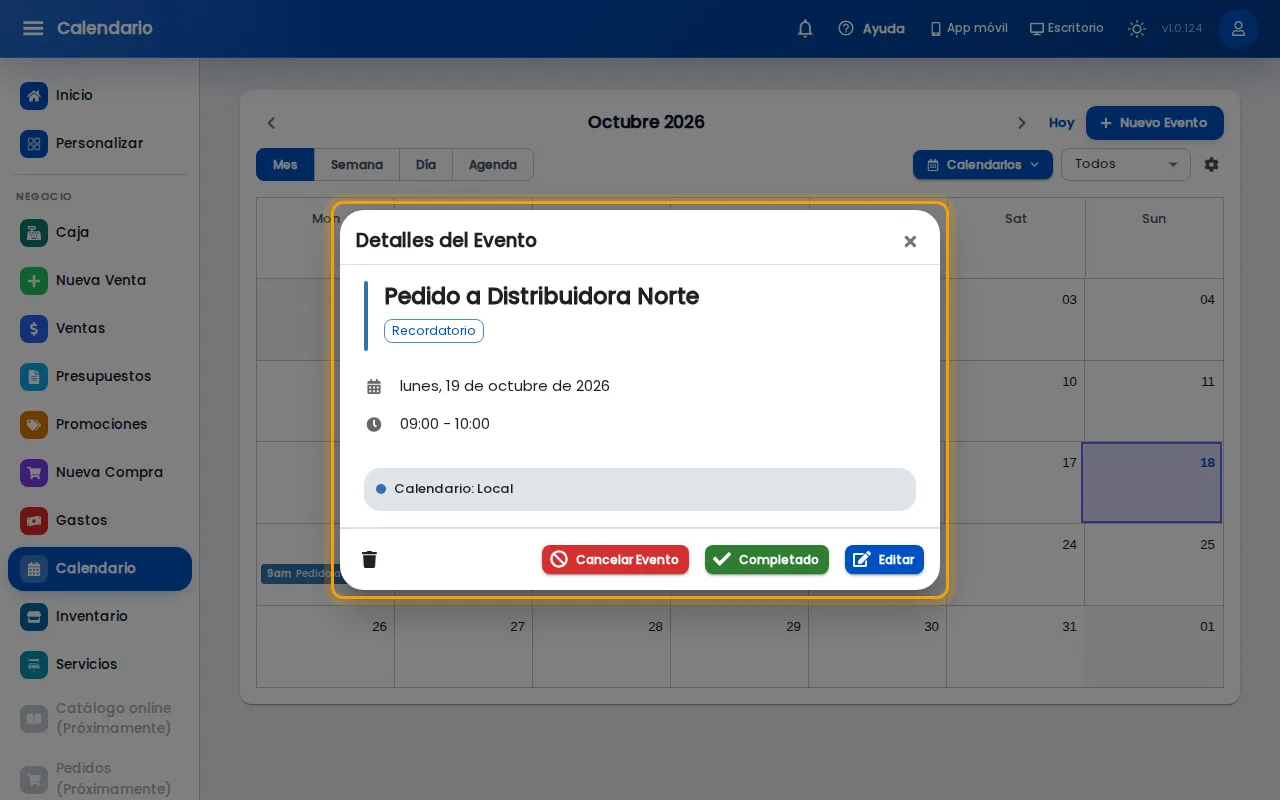
Task: Click the Editar button
Action: coord(884,560)
